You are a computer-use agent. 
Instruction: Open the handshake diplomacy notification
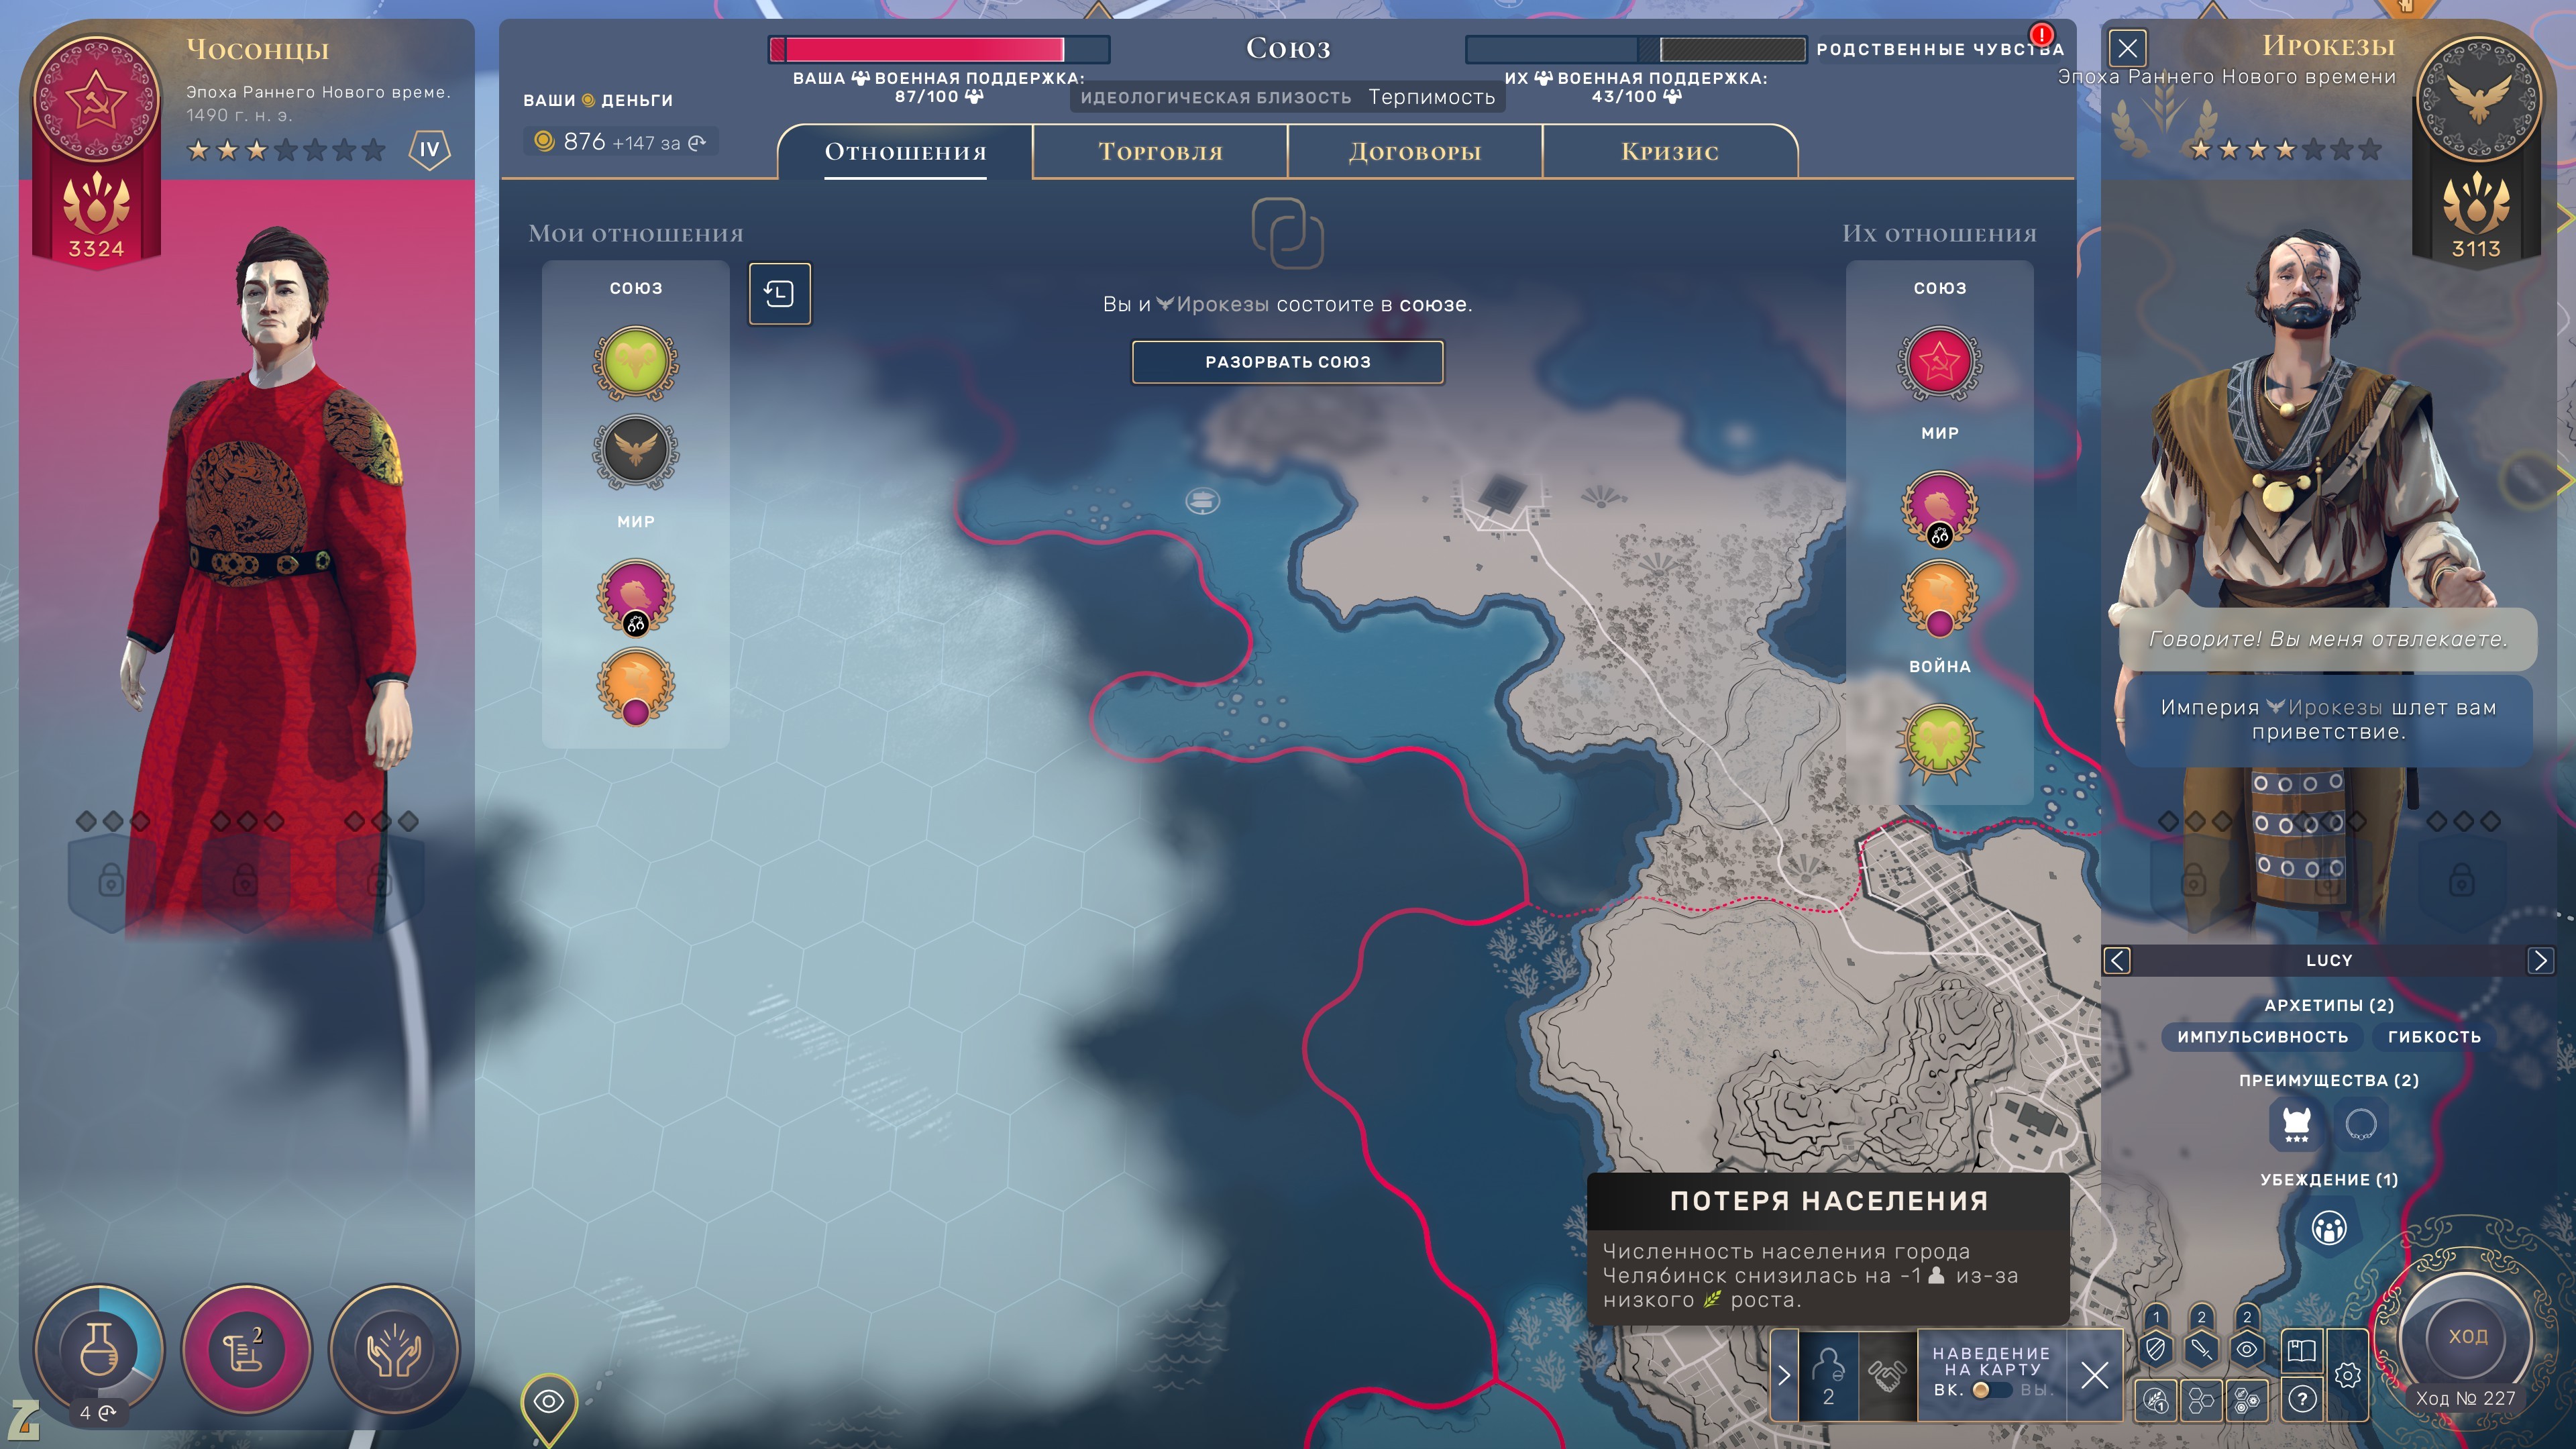(x=1887, y=1375)
